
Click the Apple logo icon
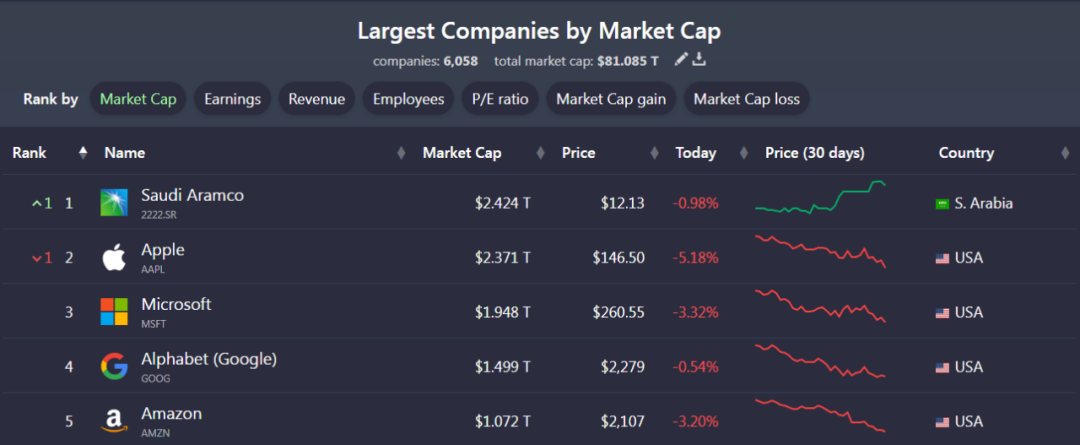tap(114, 258)
